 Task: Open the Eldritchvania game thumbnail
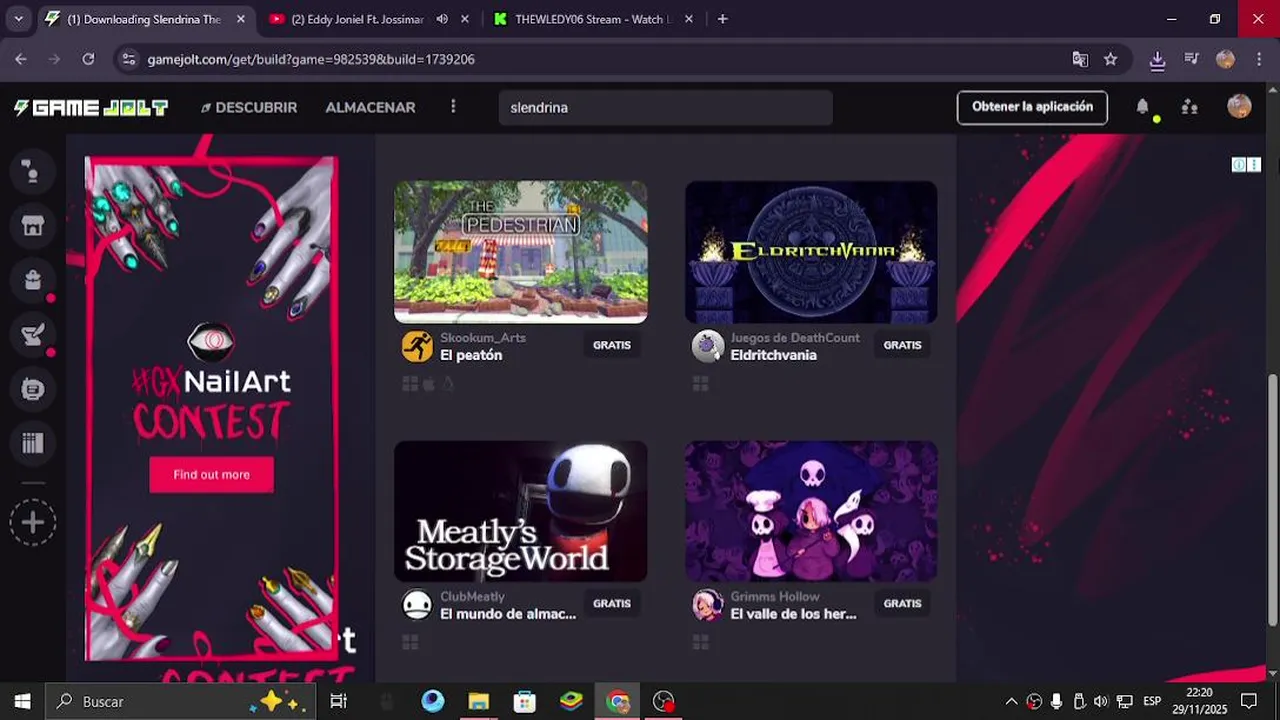click(x=811, y=252)
